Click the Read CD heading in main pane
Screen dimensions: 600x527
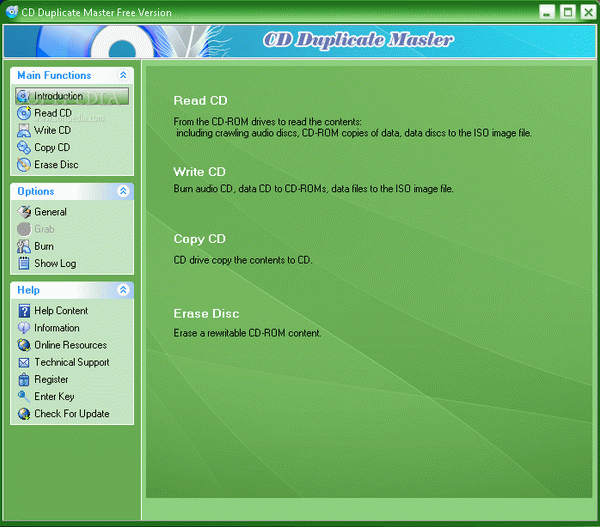[200, 101]
